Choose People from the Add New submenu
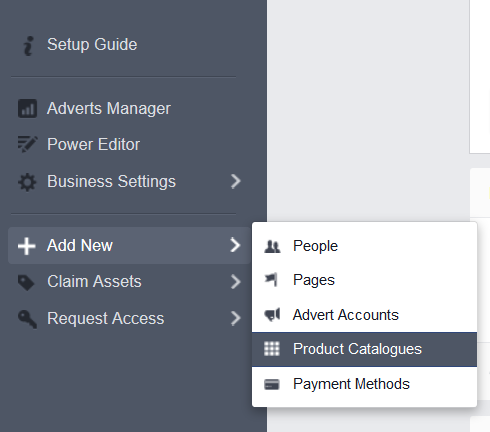The image size is (490, 432). point(364,246)
